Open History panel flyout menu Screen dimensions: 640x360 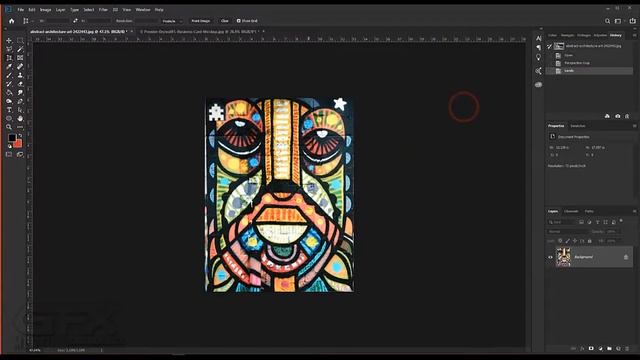(x=634, y=36)
